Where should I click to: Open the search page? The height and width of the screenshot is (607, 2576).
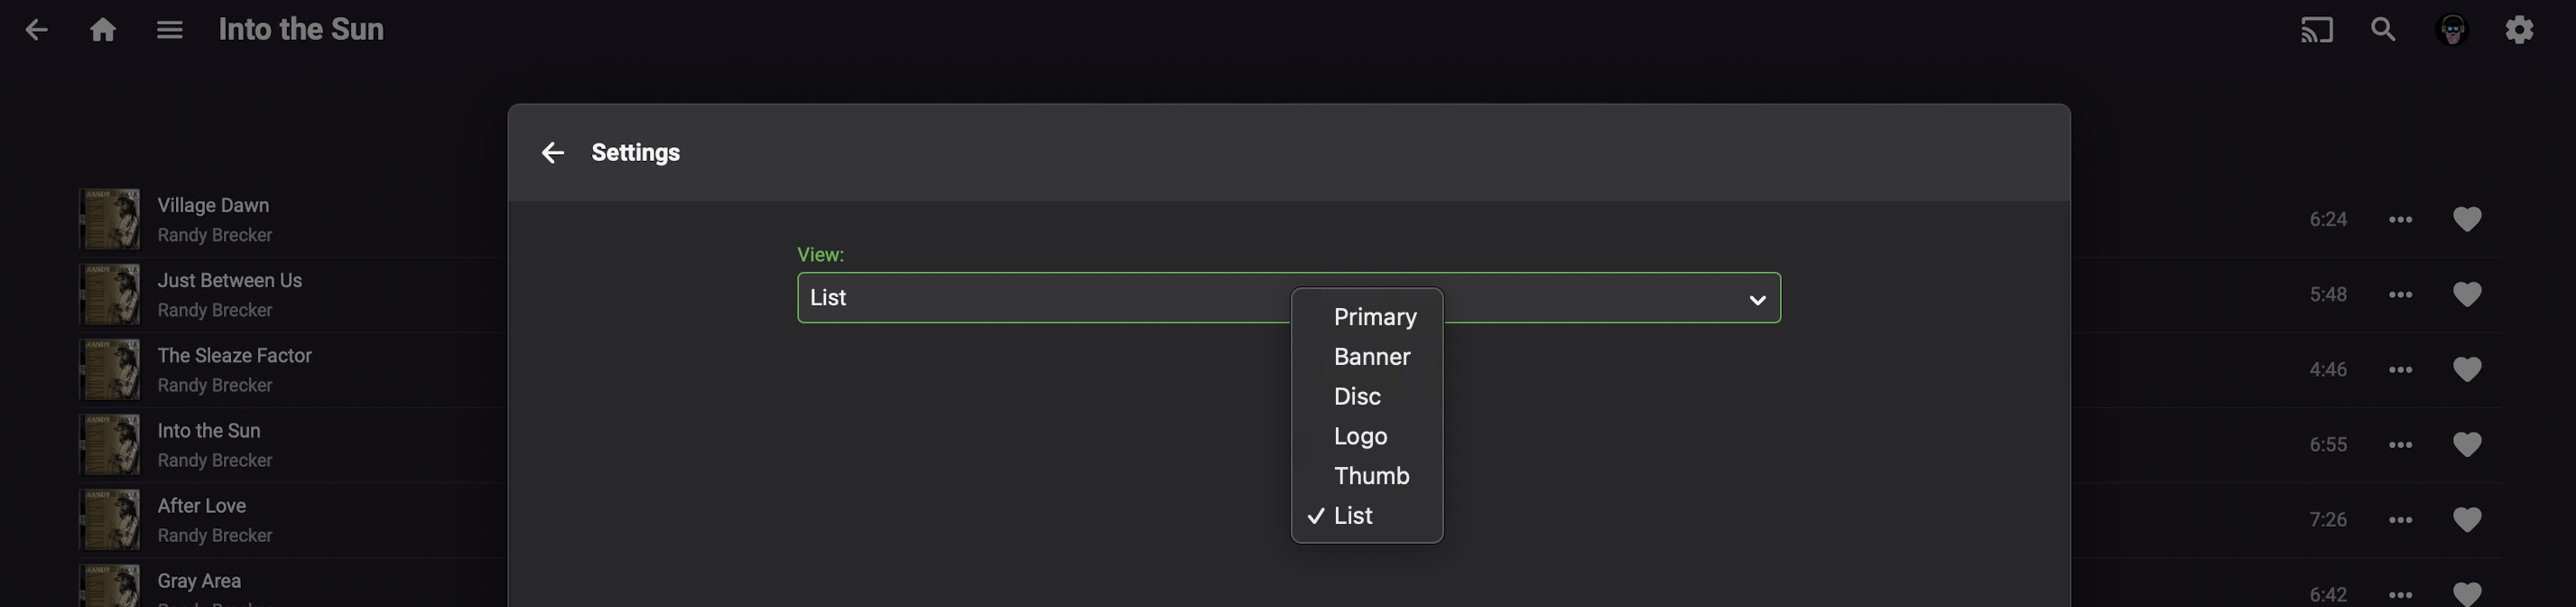point(2383,30)
